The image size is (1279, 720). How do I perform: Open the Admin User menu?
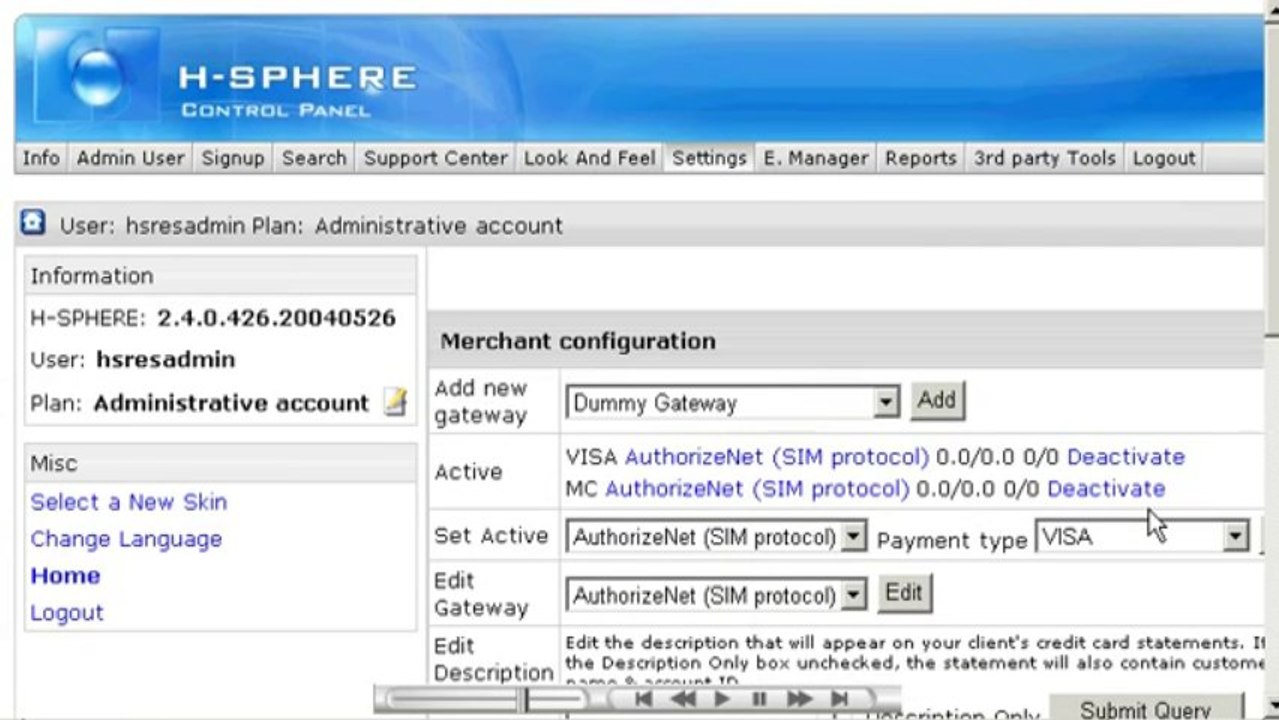[130, 158]
